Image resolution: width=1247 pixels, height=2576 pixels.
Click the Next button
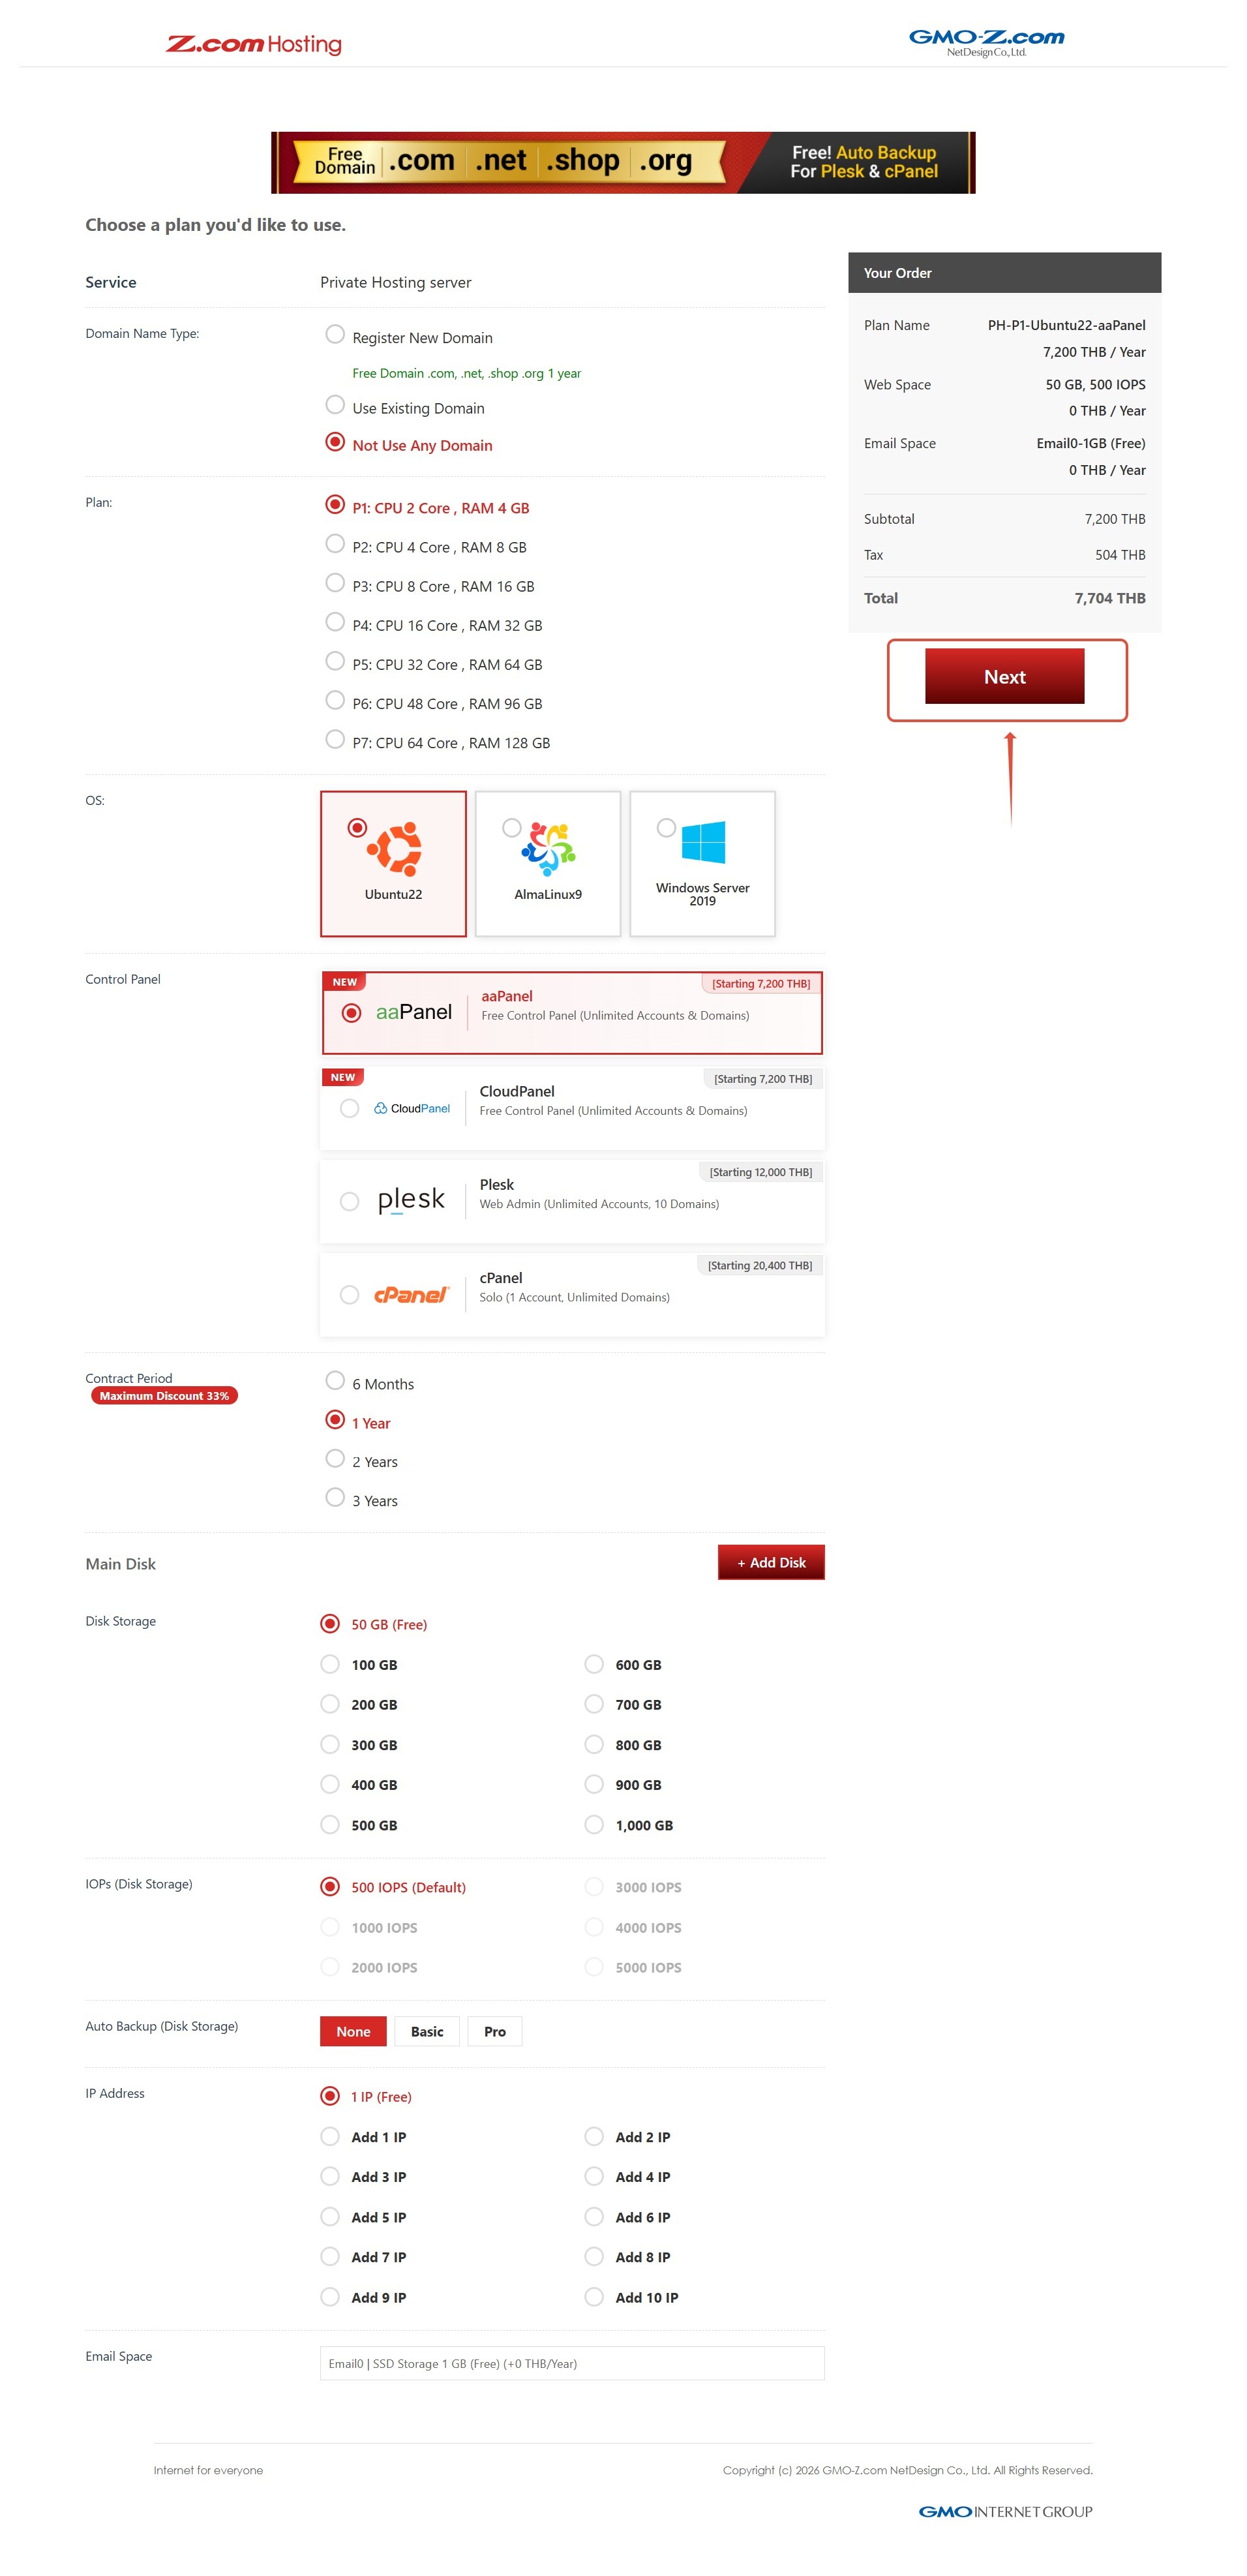1004,676
